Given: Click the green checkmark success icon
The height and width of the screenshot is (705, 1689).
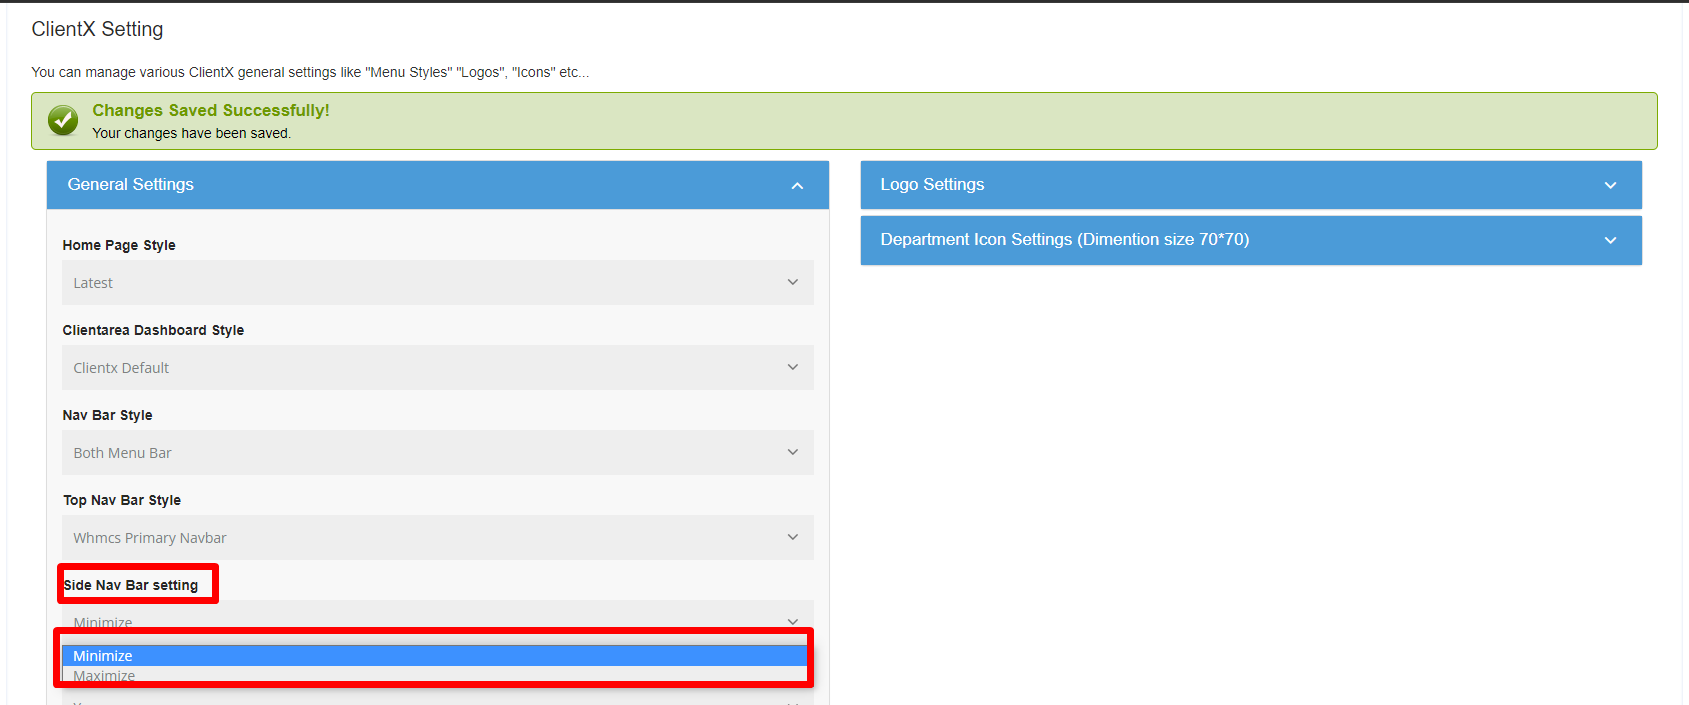Looking at the screenshot, I should [63, 121].
